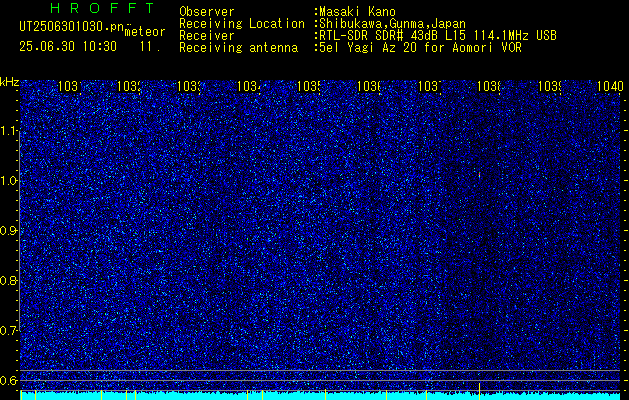Select the observer name Masaki Kano
Viewport: 629px width, 400px height.
(357, 12)
